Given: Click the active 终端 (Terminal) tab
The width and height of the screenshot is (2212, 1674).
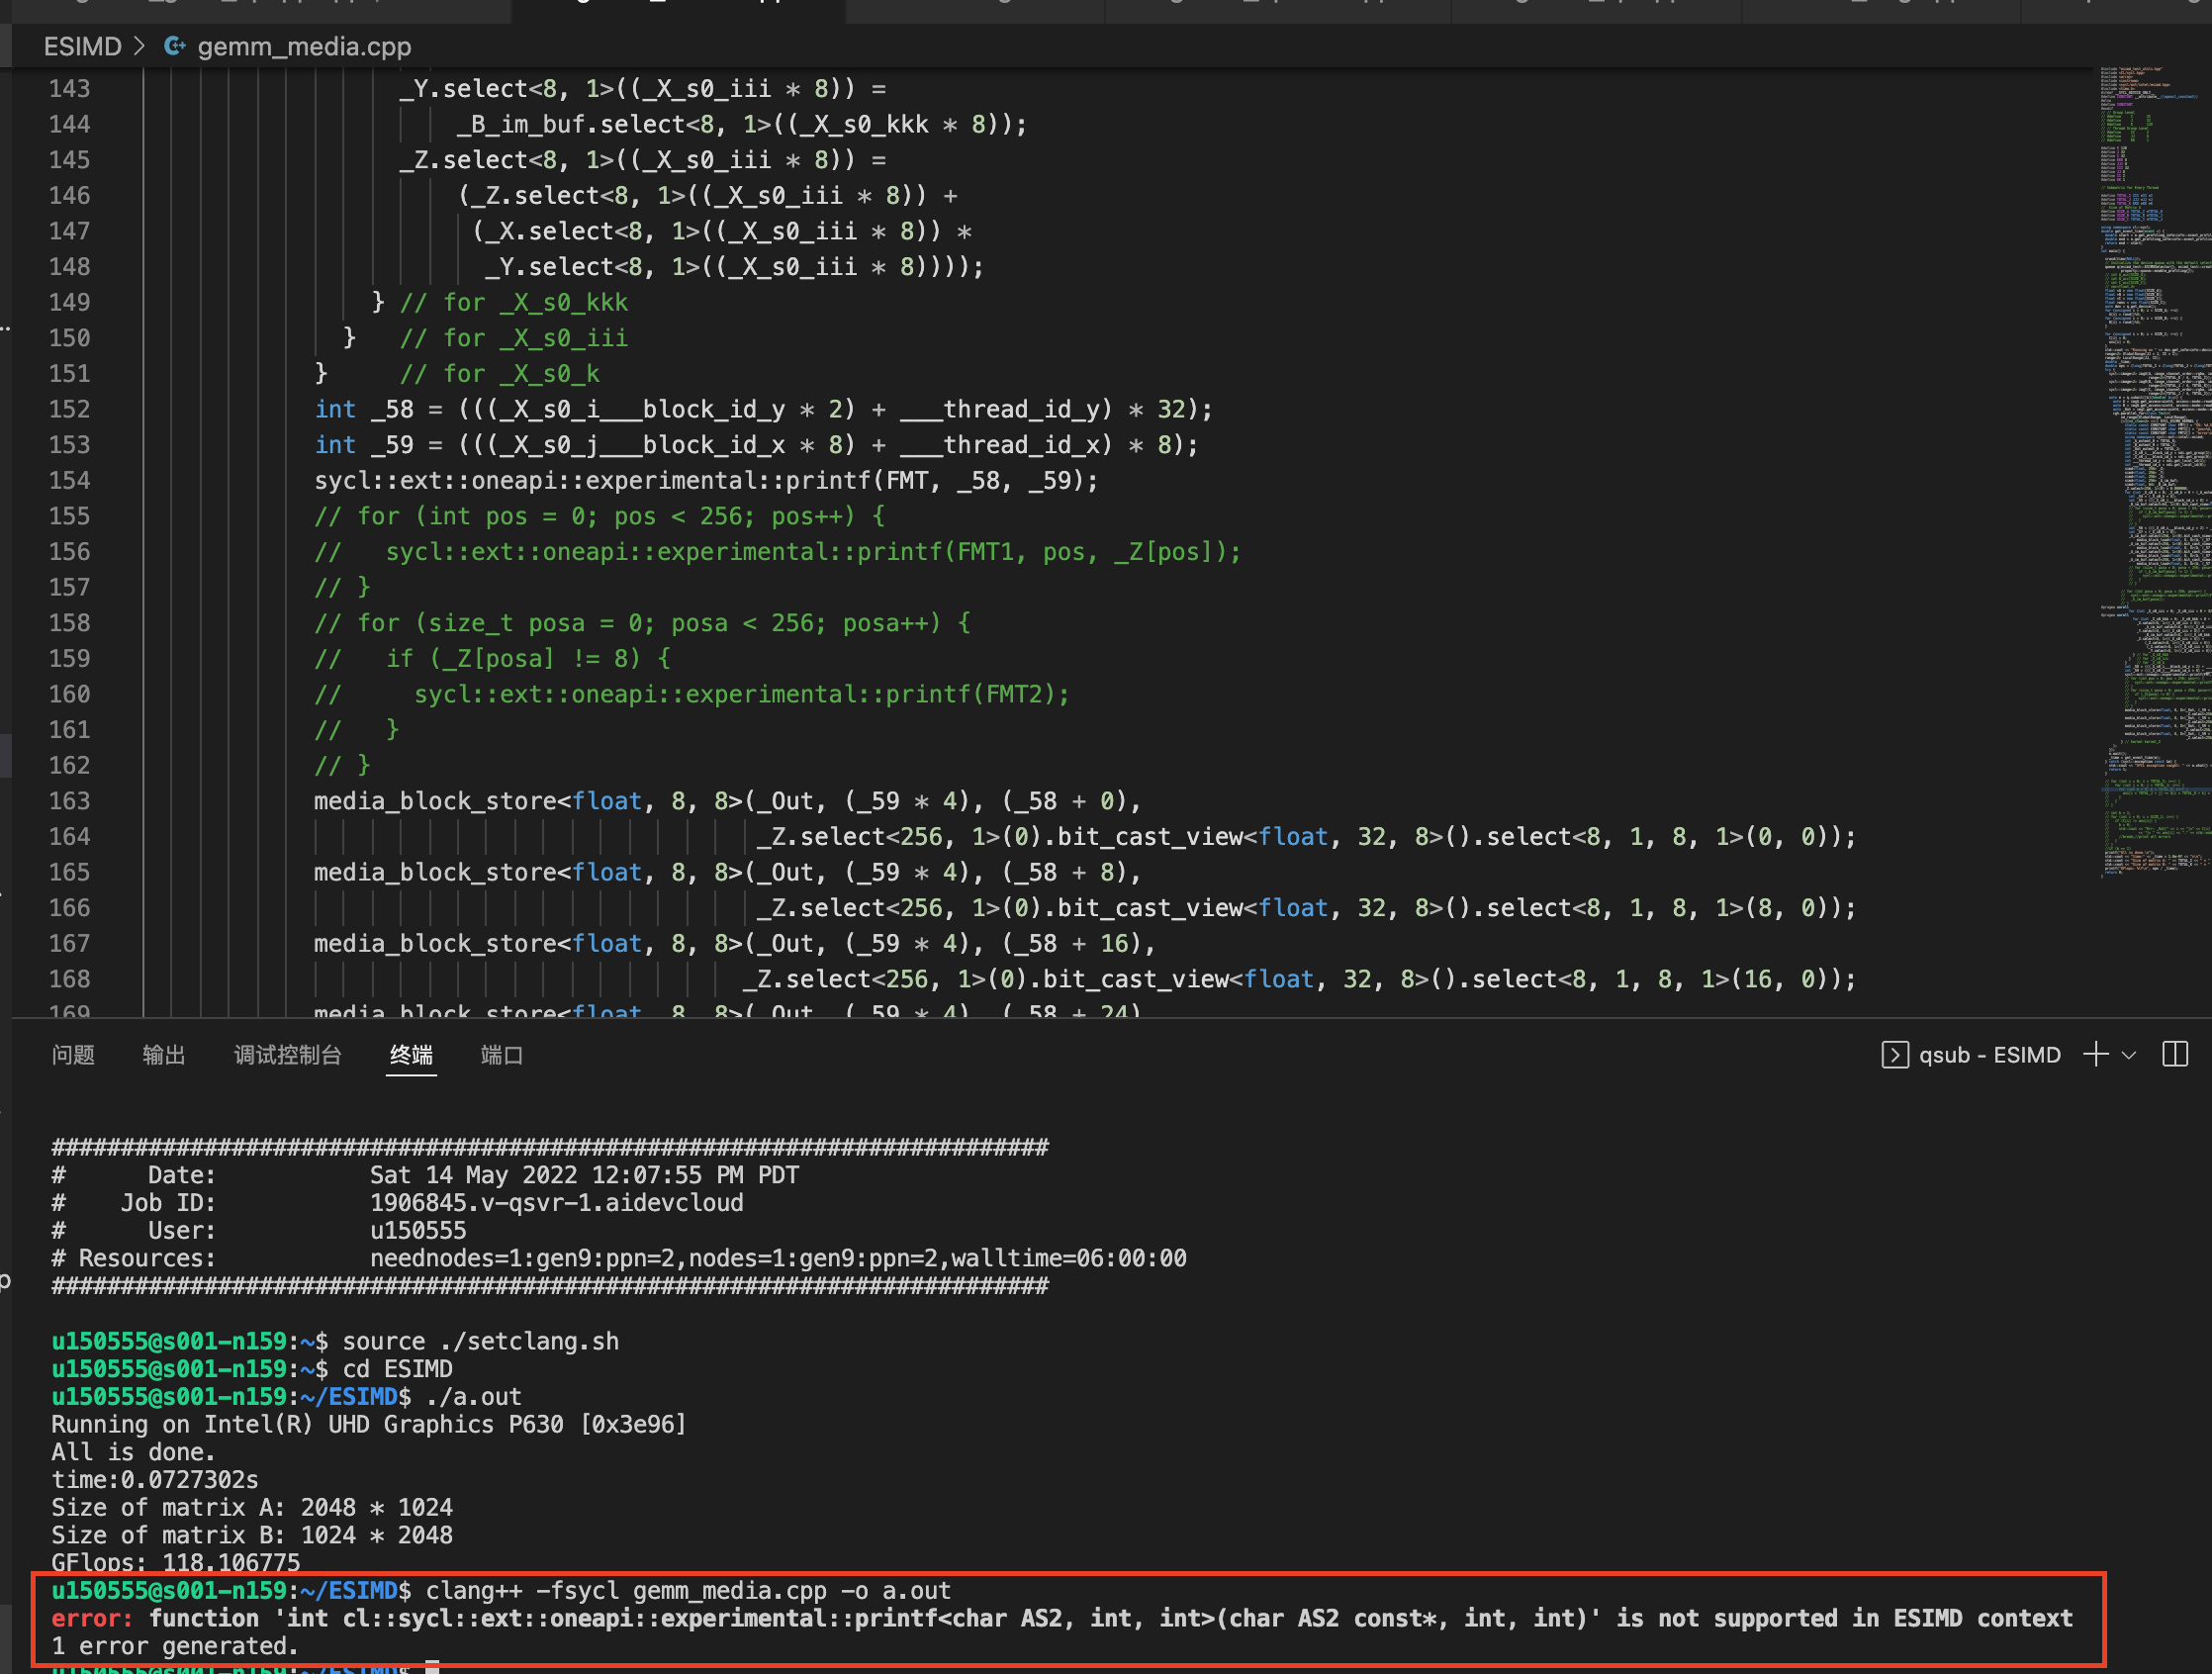Looking at the screenshot, I should point(410,1054).
